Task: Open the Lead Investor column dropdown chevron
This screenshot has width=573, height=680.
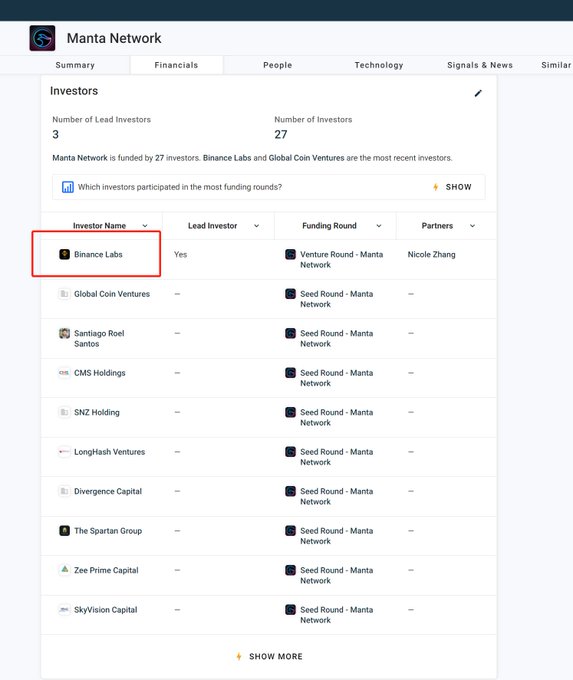Action: point(256,226)
